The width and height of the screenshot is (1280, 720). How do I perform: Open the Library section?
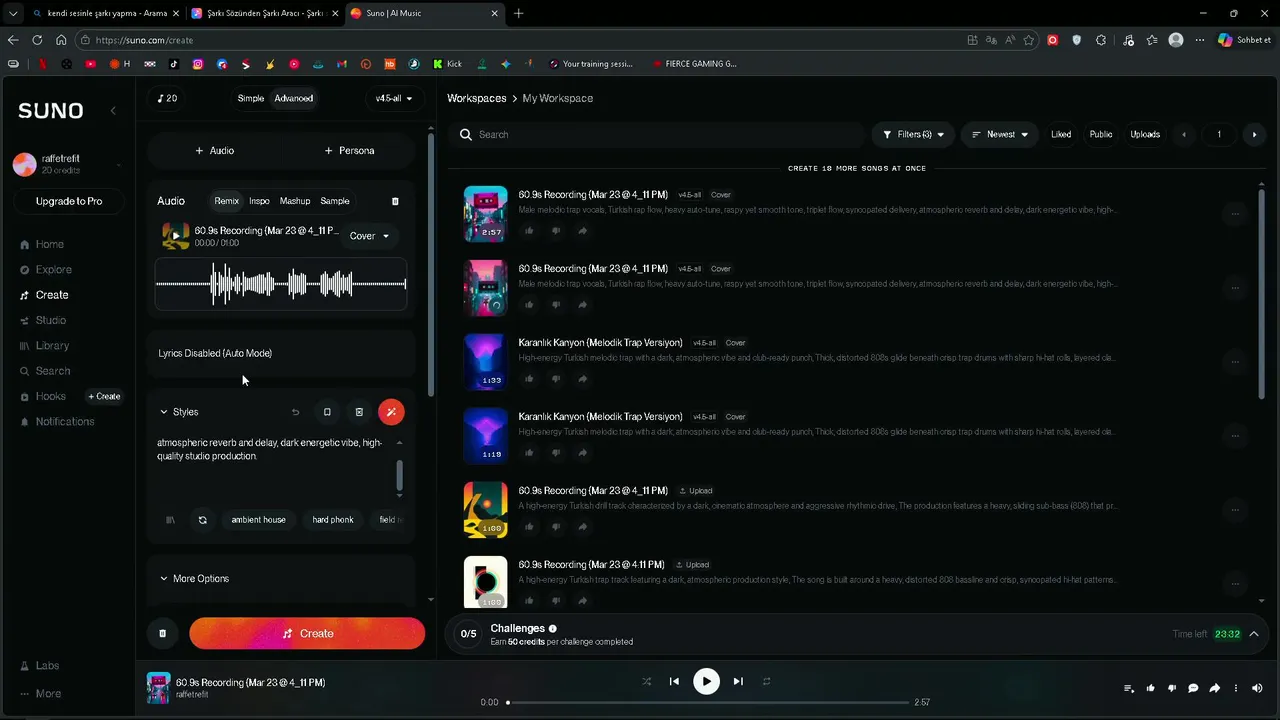click(x=44, y=346)
